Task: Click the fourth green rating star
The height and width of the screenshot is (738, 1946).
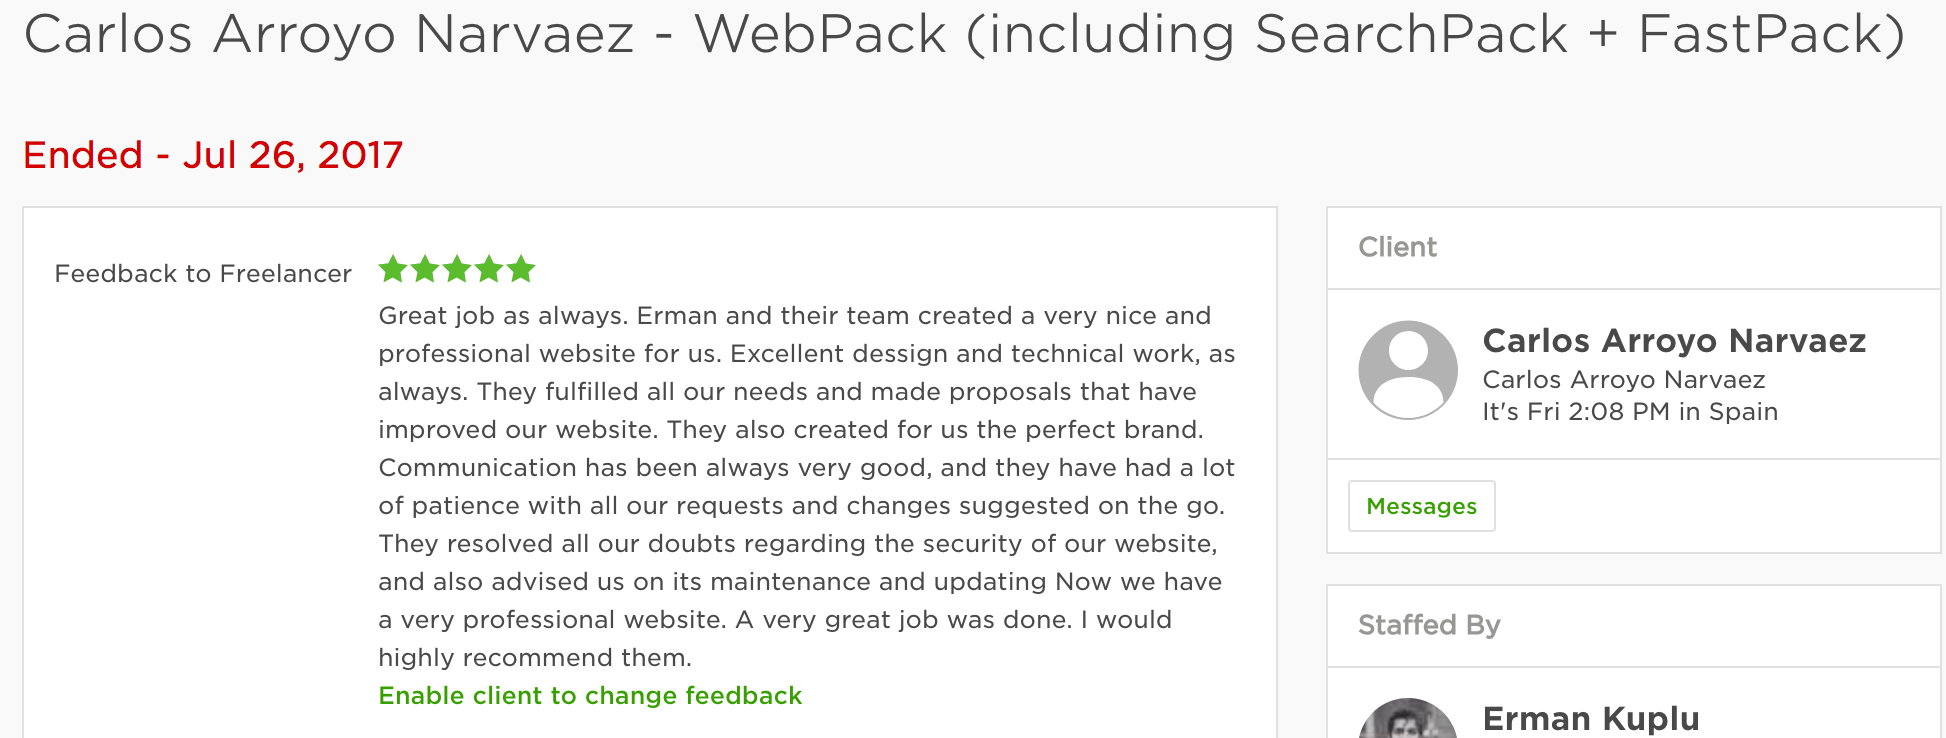Action: (x=489, y=269)
